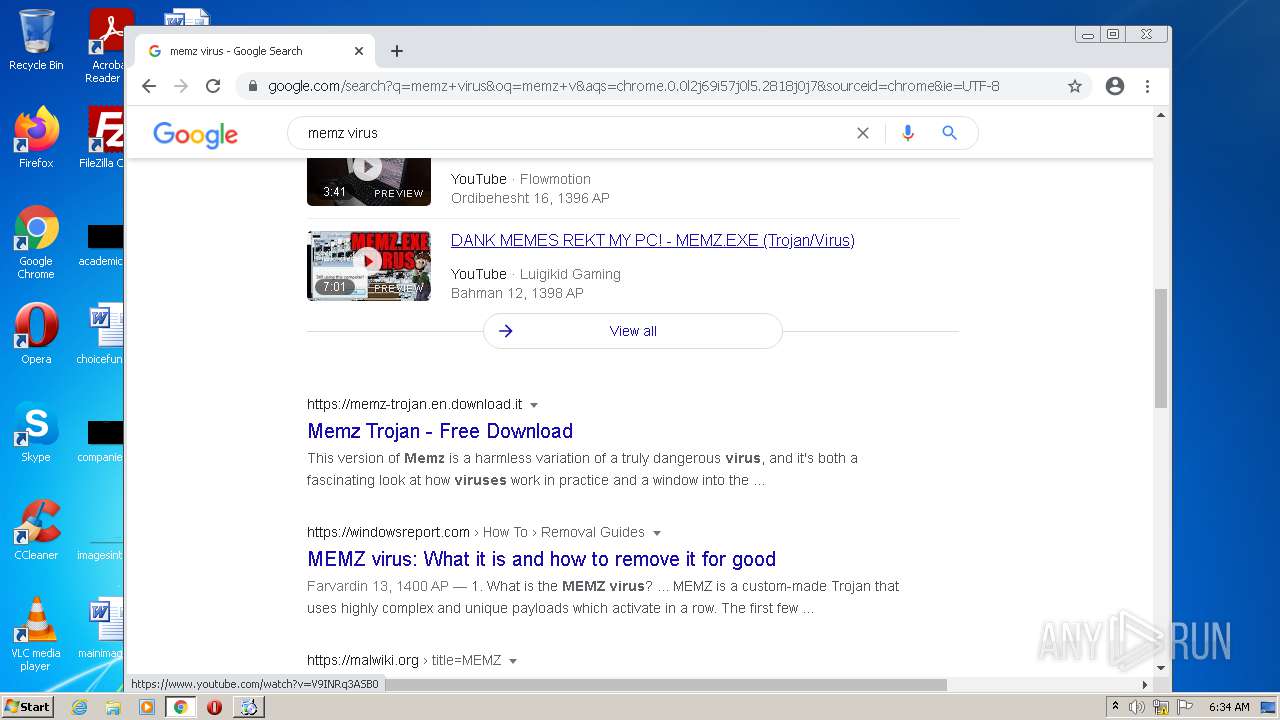Viewport: 1280px width, 720px height.
Task: Click the page's scroll-down arrow
Action: tap(1161, 668)
